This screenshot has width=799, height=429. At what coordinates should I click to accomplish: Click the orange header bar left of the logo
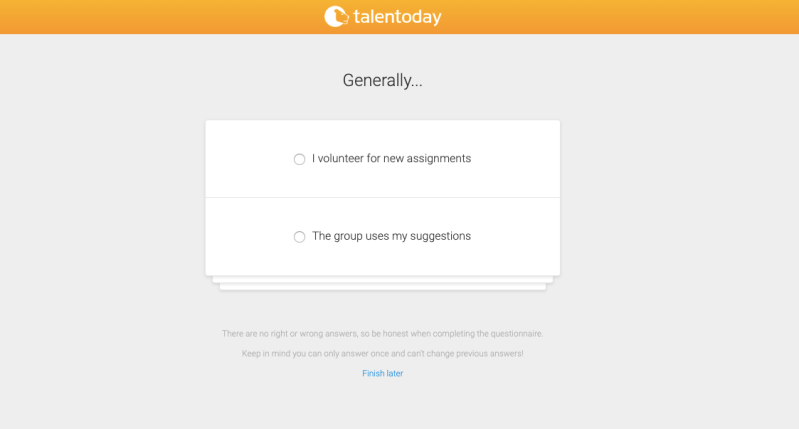(150, 17)
